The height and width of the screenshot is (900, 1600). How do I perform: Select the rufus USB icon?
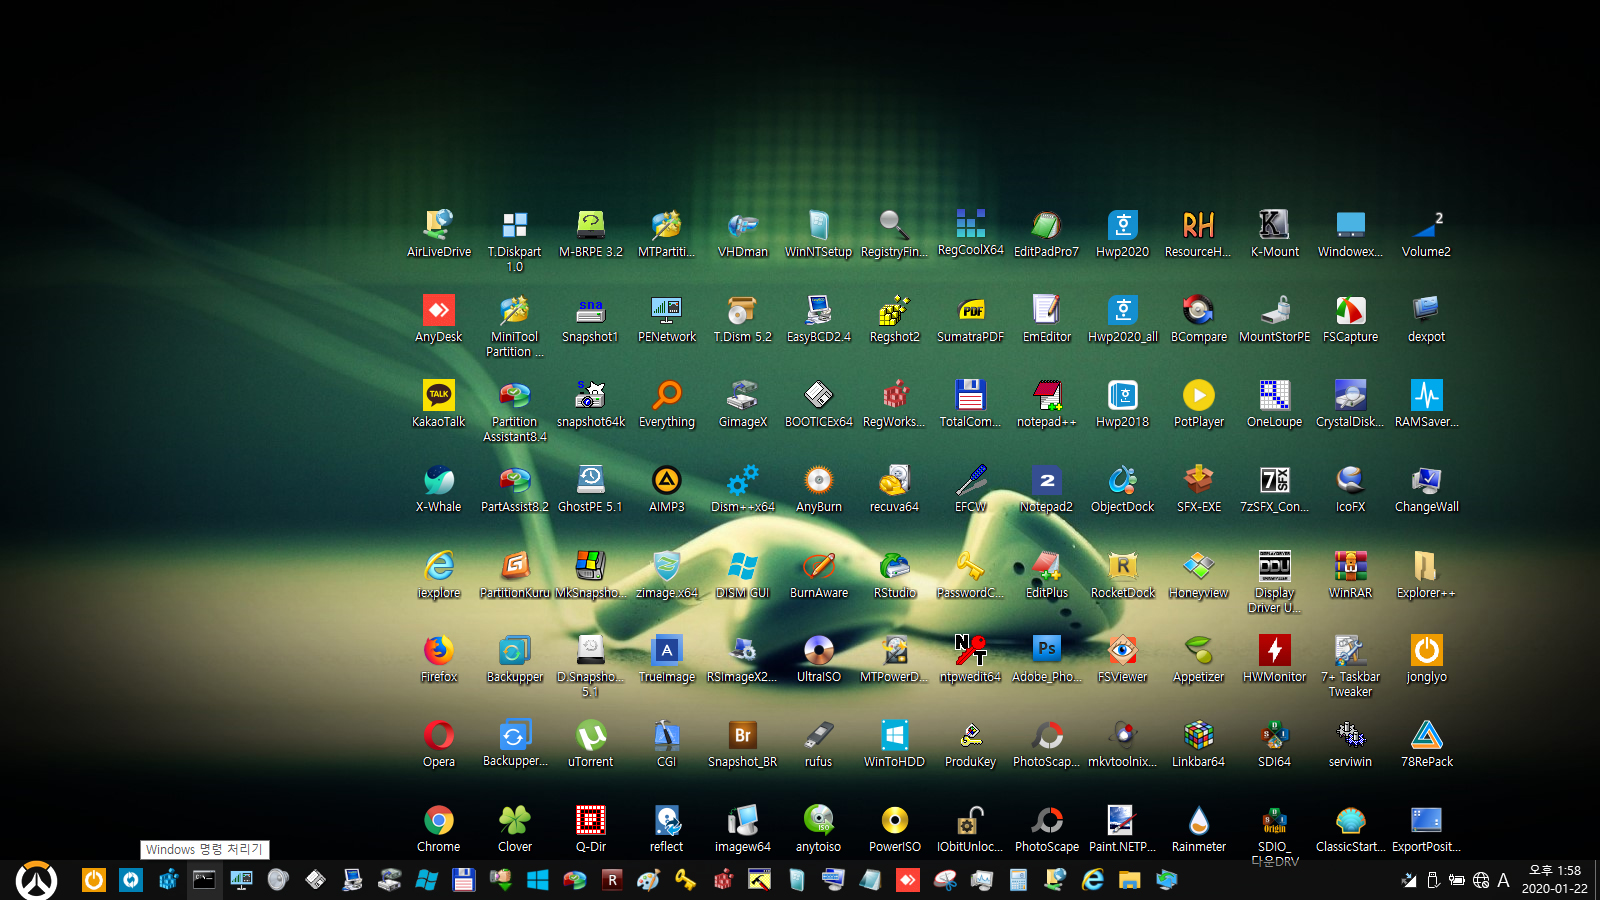(819, 744)
